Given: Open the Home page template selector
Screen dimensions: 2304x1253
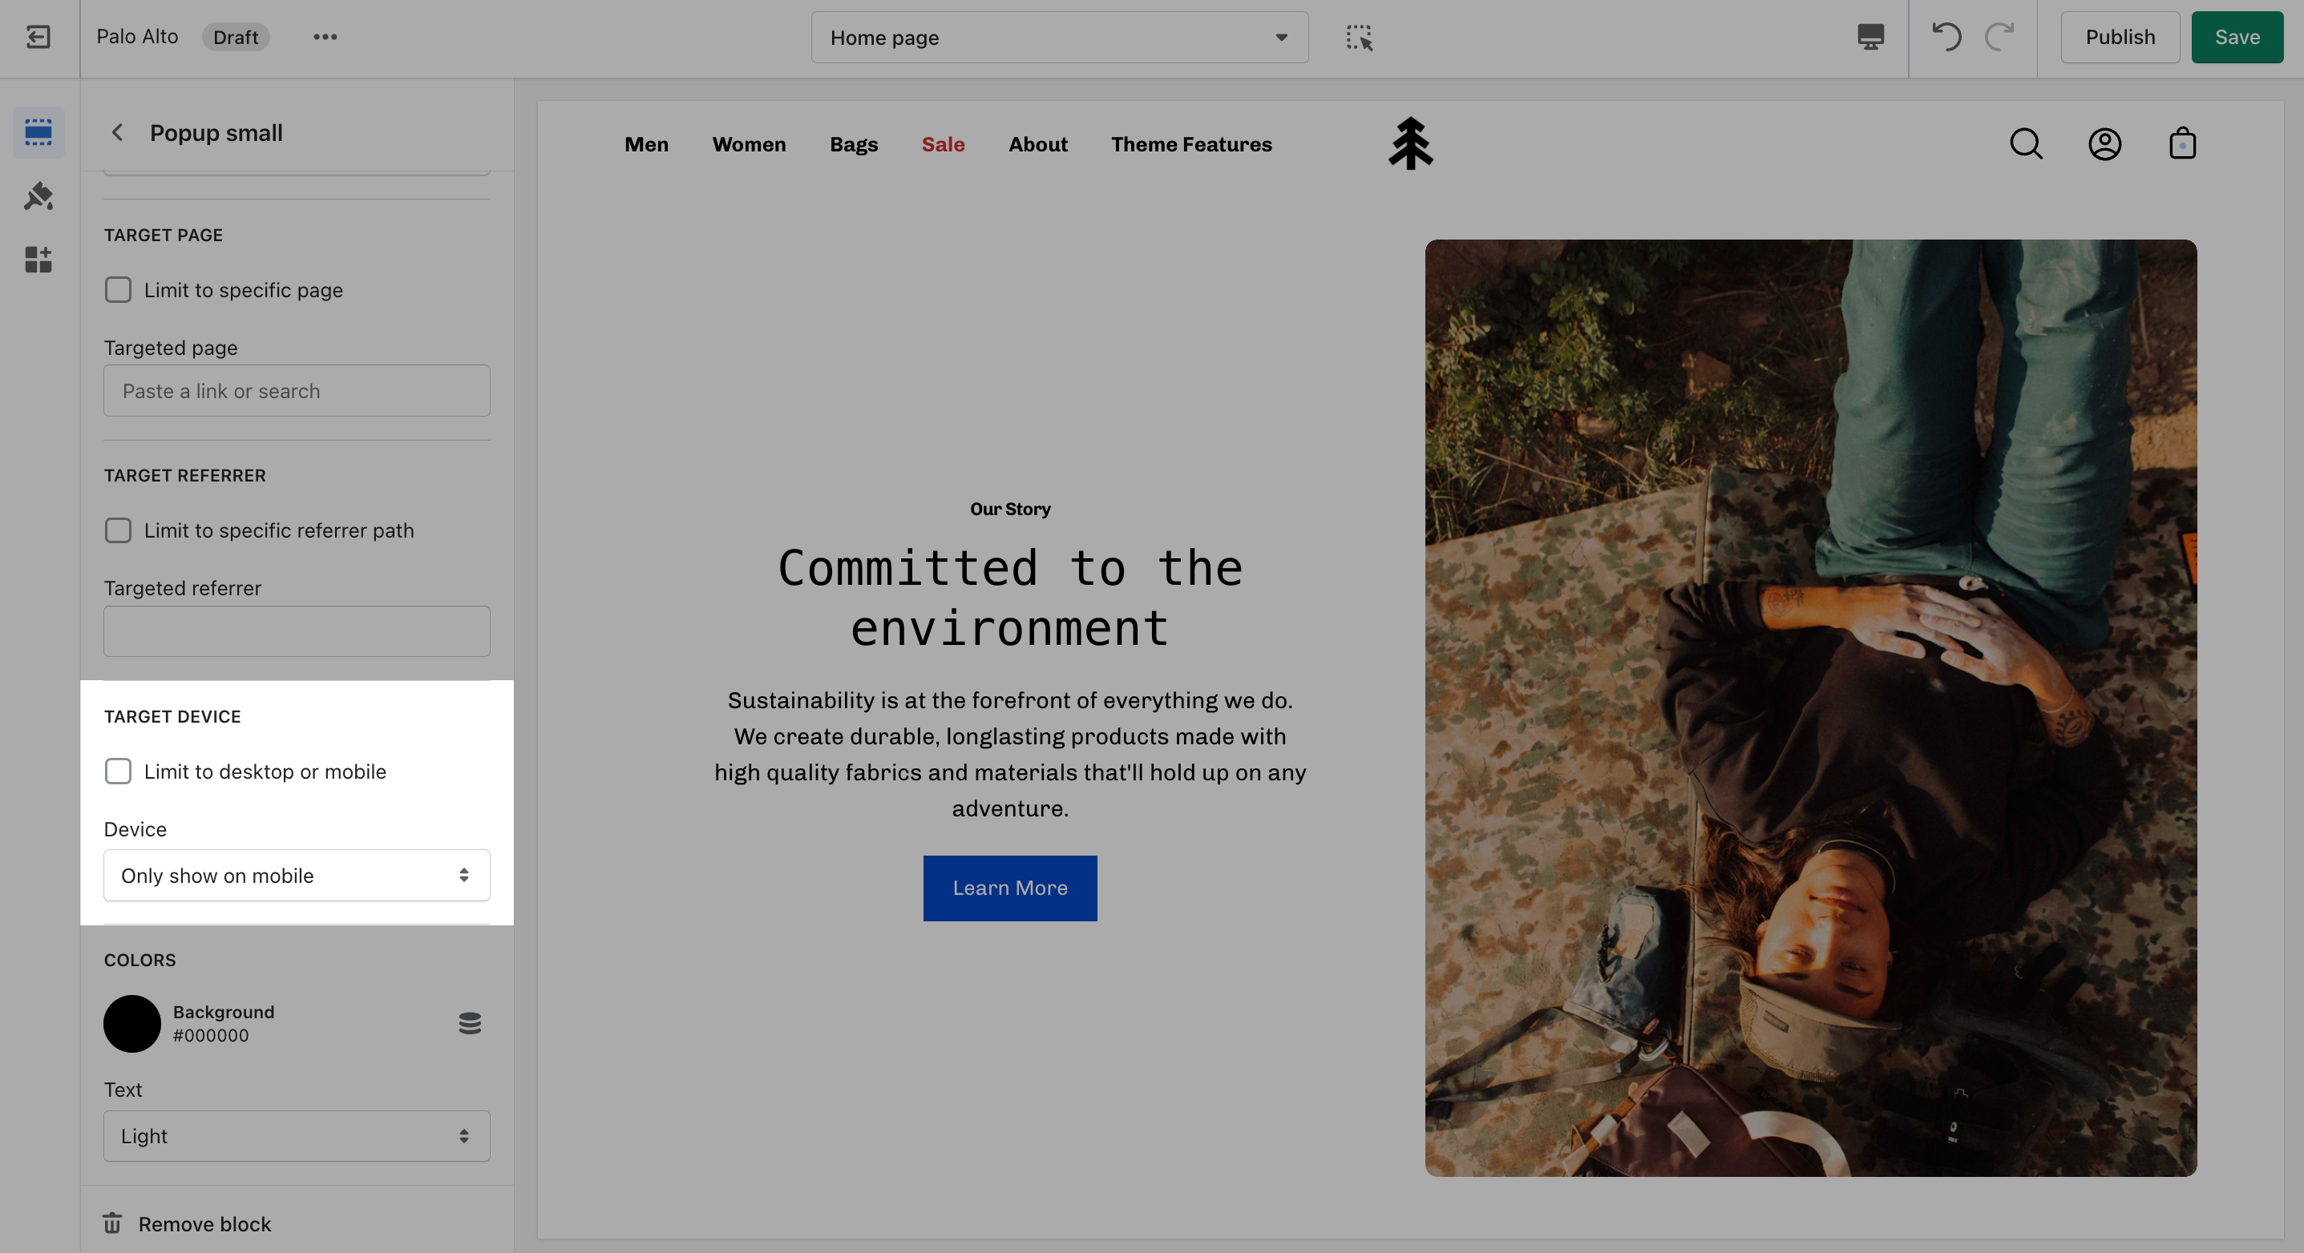Looking at the screenshot, I should click(x=1058, y=37).
